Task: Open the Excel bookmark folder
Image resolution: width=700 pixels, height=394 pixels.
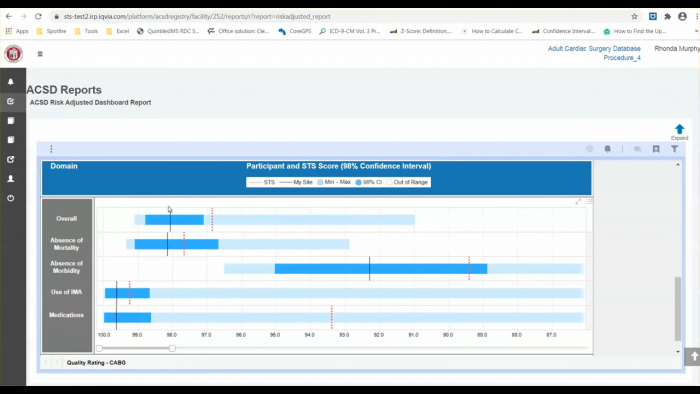Action: pyautogui.click(x=118, y=31)
